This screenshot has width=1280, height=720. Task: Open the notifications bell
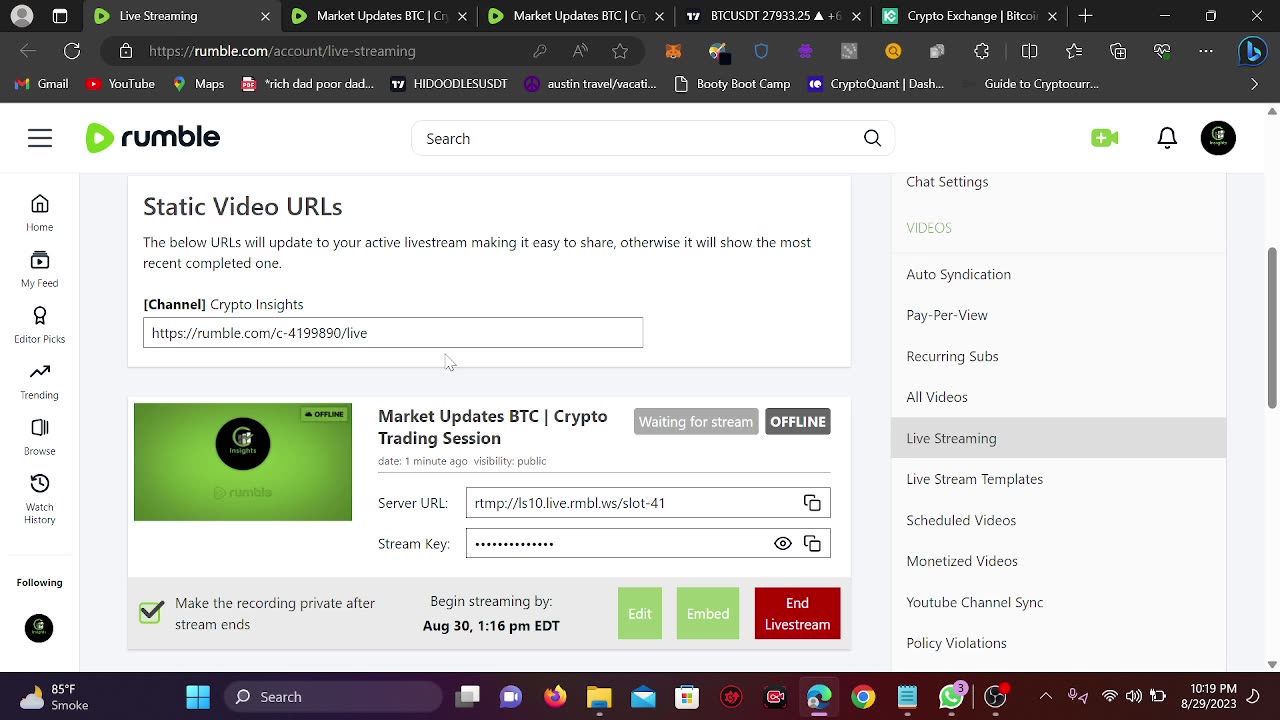pos(1167,138)
